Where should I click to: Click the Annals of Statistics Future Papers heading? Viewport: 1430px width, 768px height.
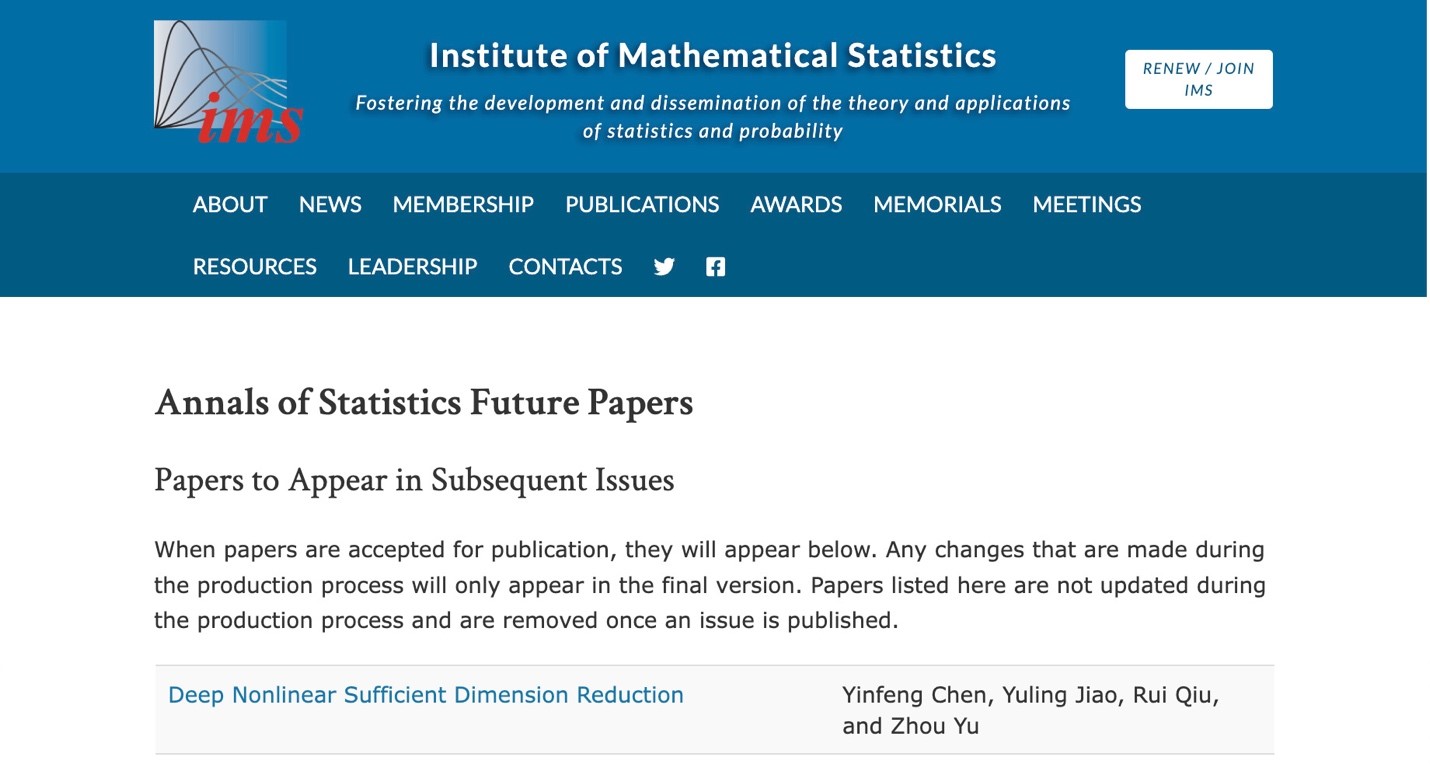[x=424, y=403]
